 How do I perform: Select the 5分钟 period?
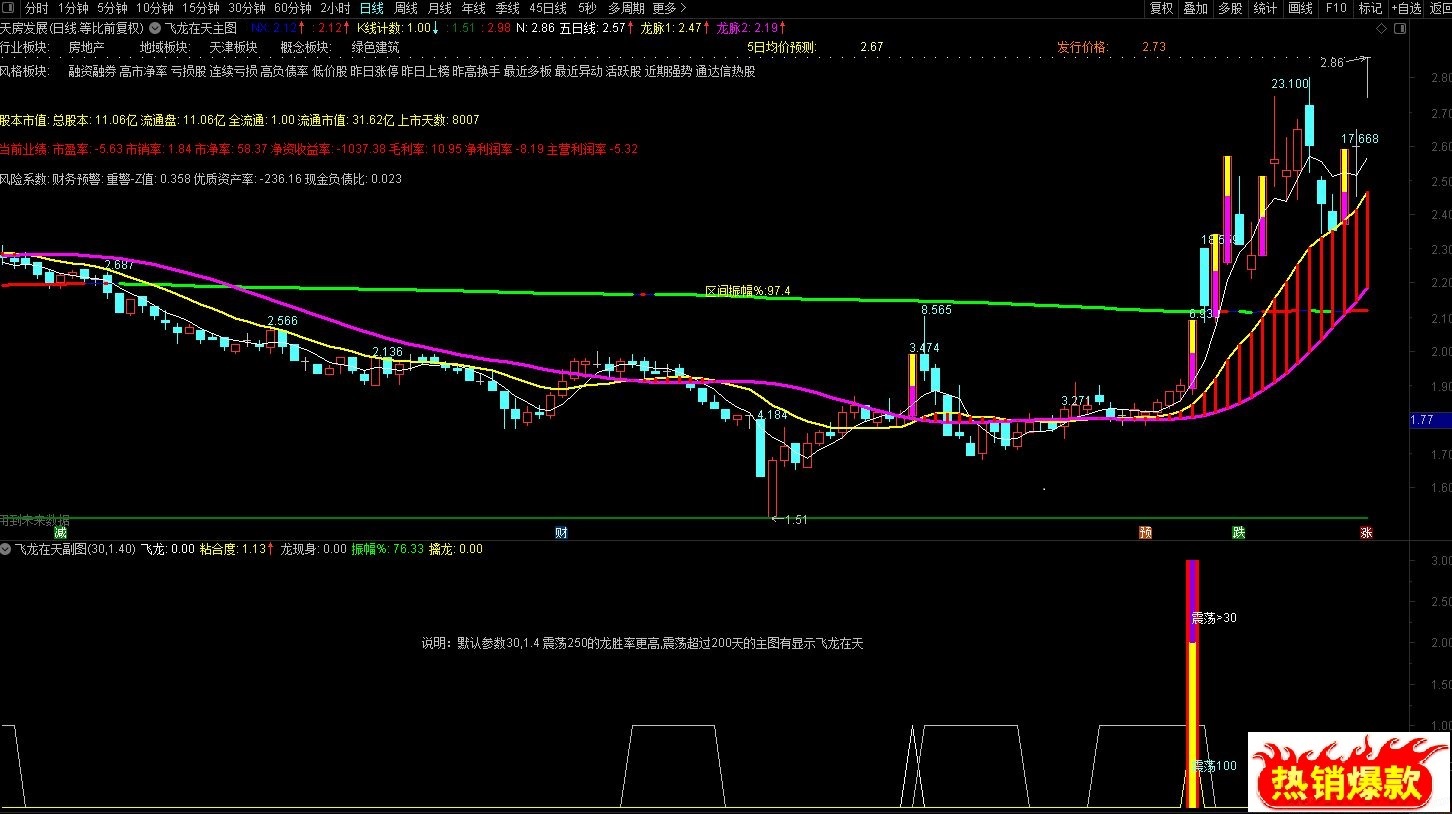pyautogui.click(x=113, y=8)
